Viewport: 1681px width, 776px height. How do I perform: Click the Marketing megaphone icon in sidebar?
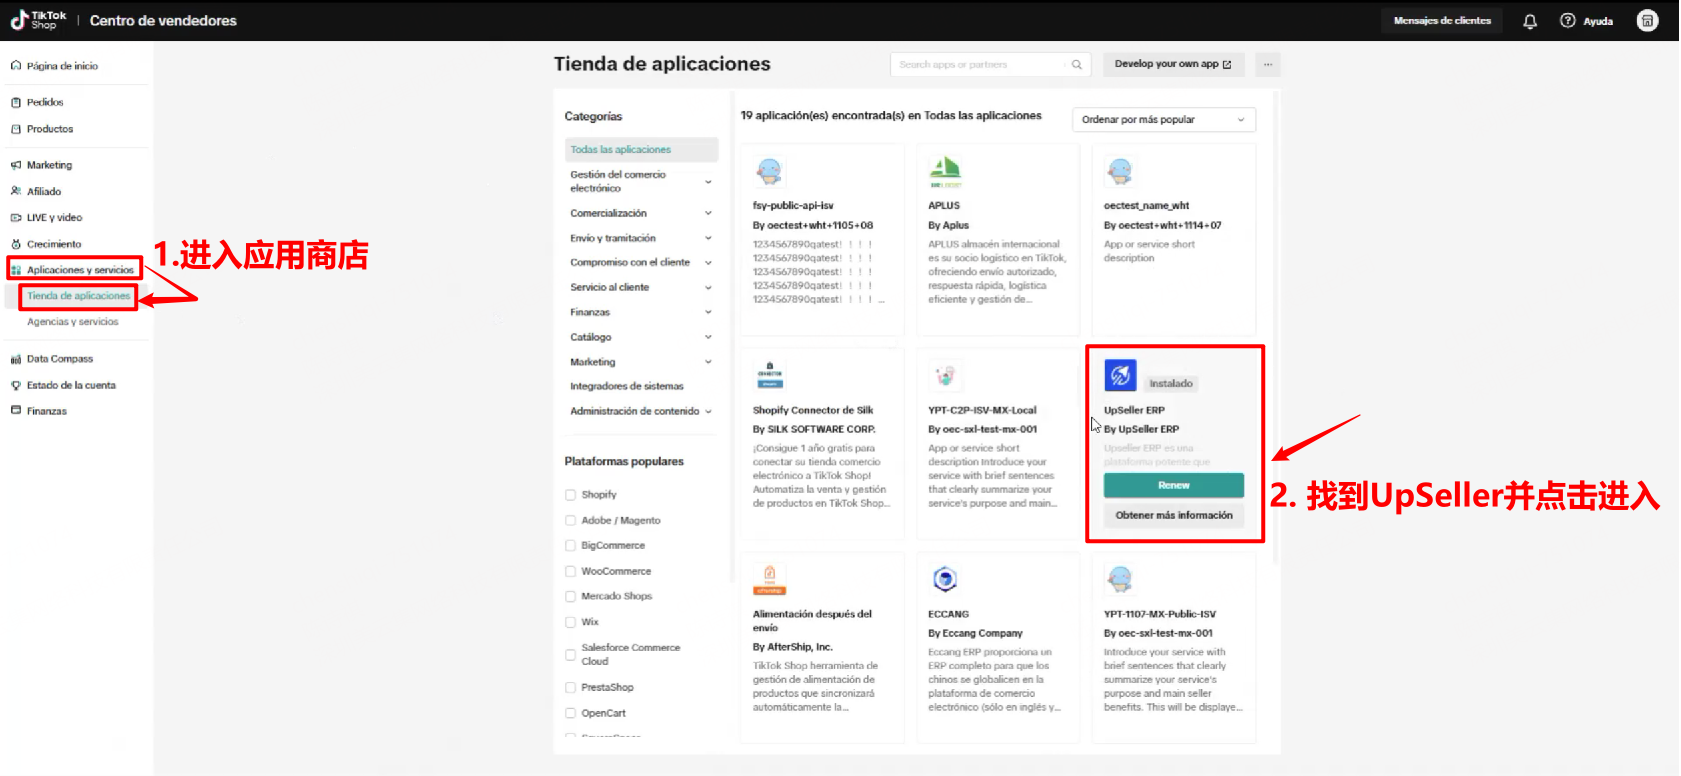click(x=16, y=165)
